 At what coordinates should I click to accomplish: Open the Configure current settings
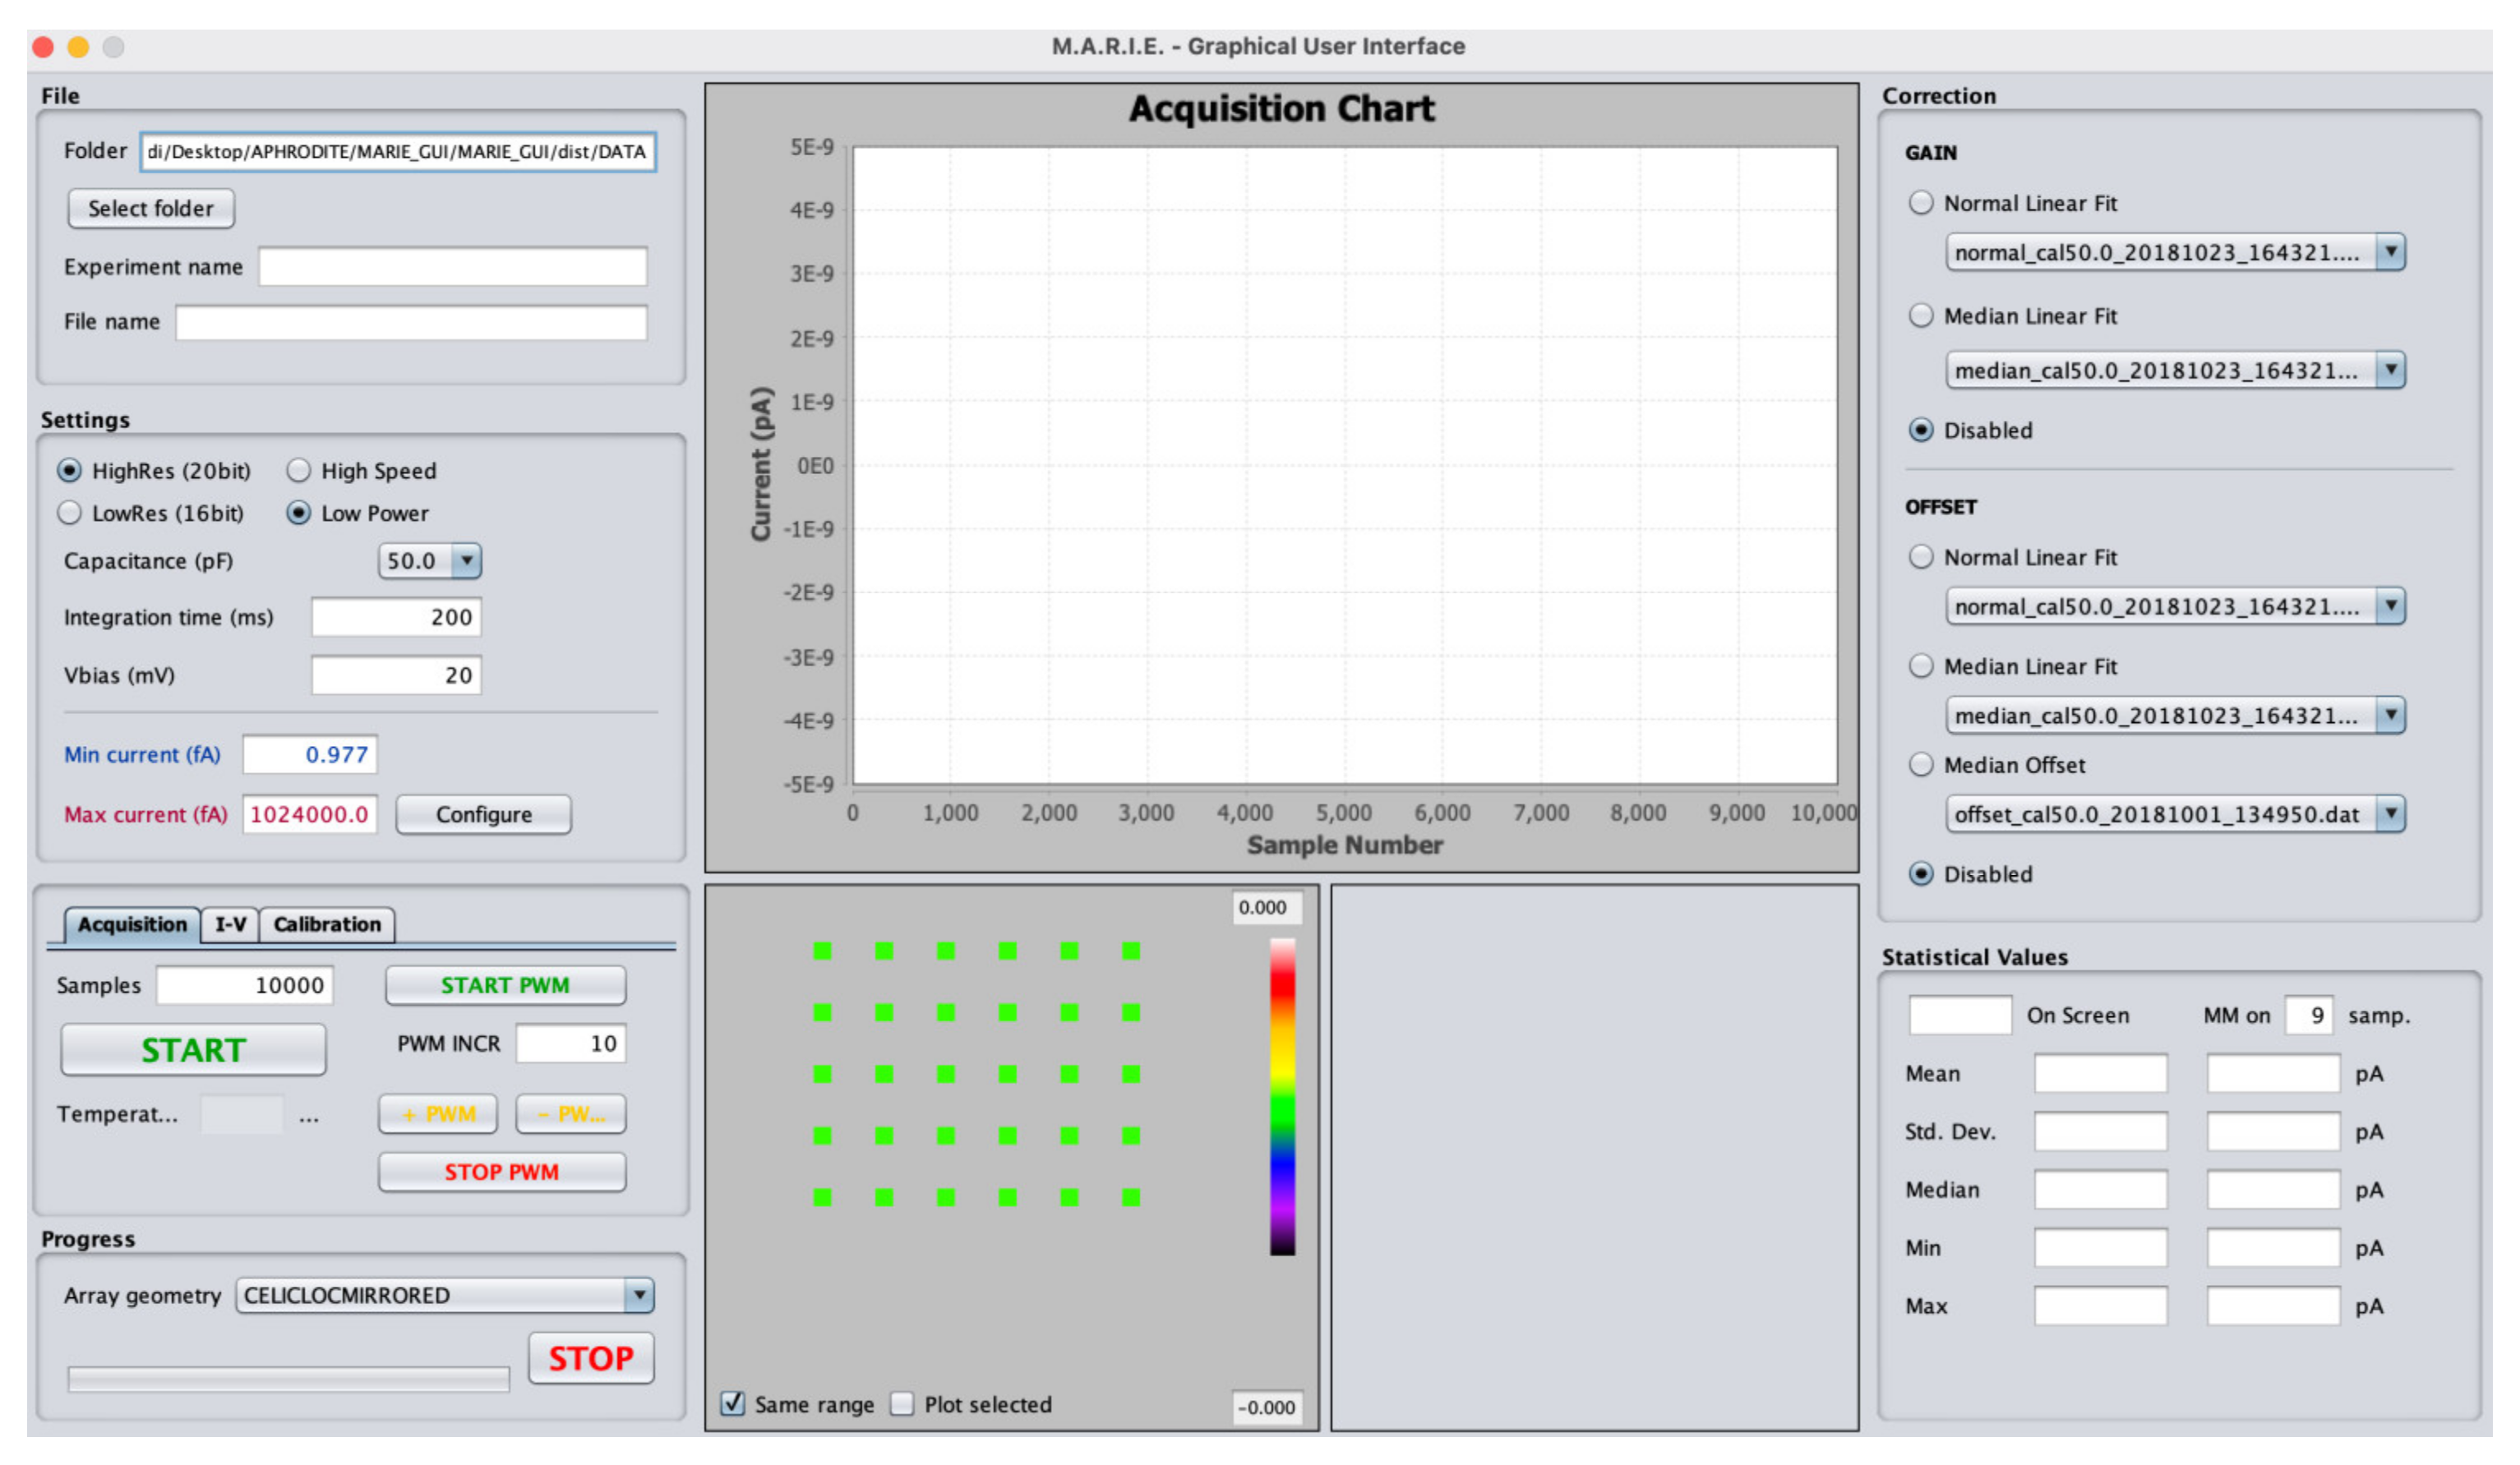point(483,814)
